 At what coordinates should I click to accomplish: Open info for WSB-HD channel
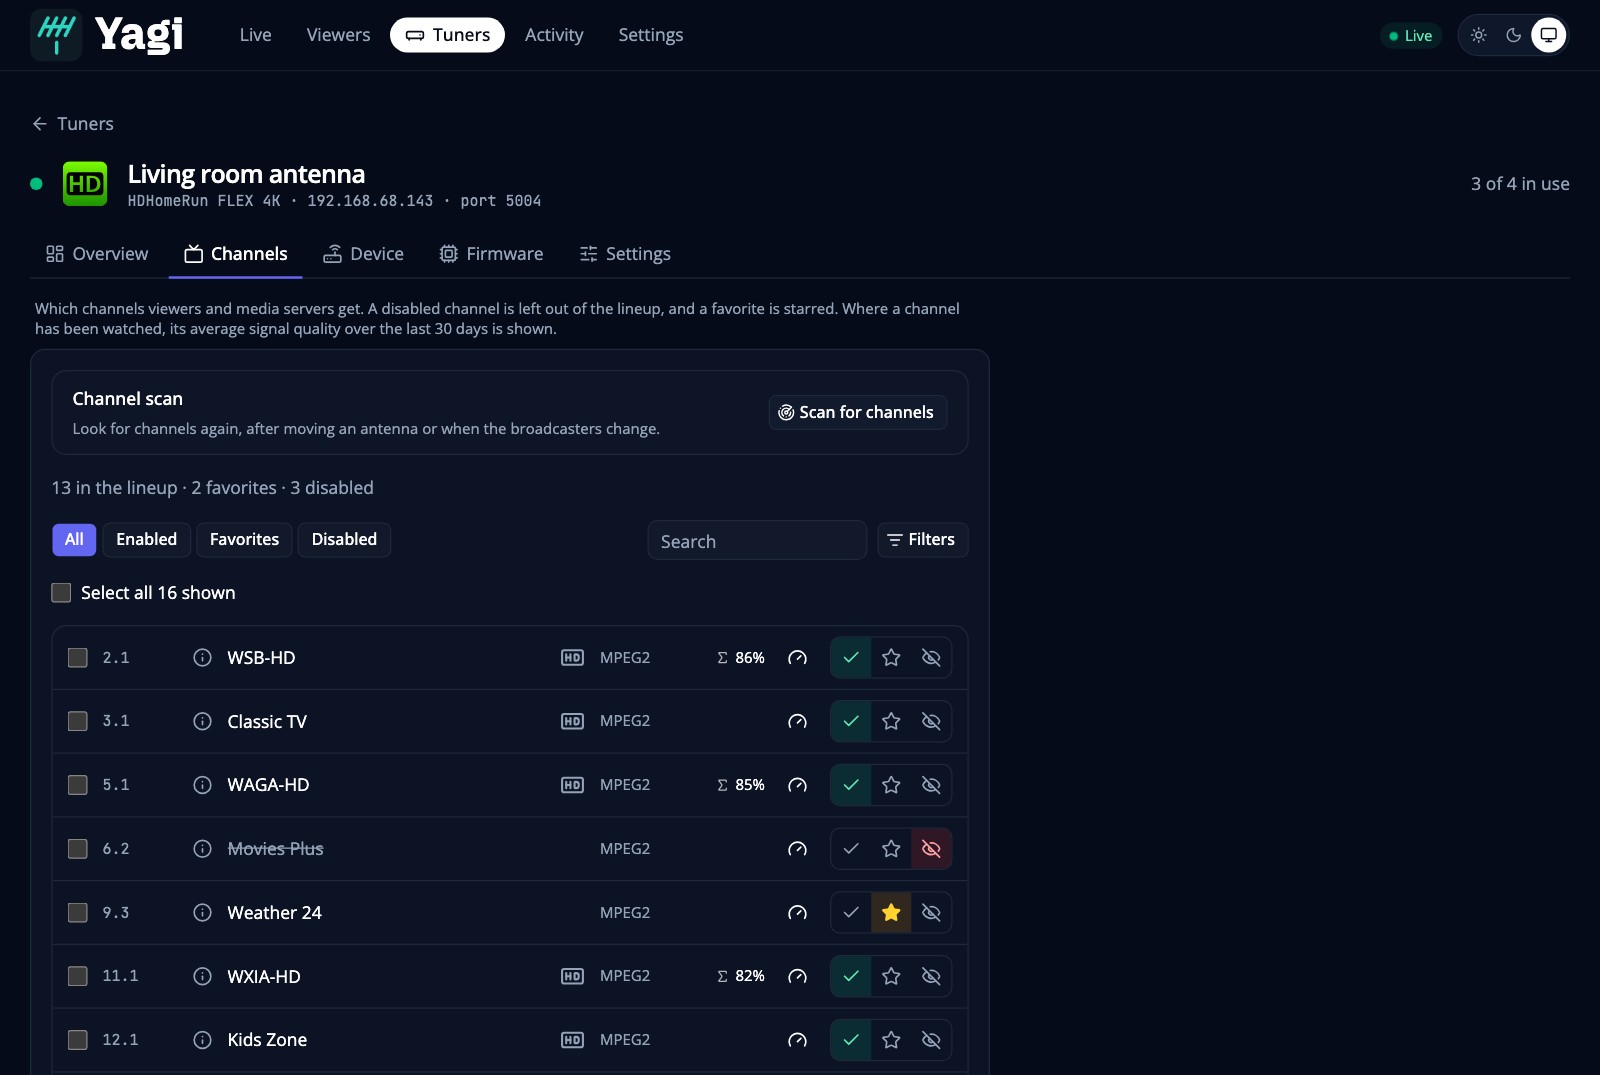click(x=202, y=658)
